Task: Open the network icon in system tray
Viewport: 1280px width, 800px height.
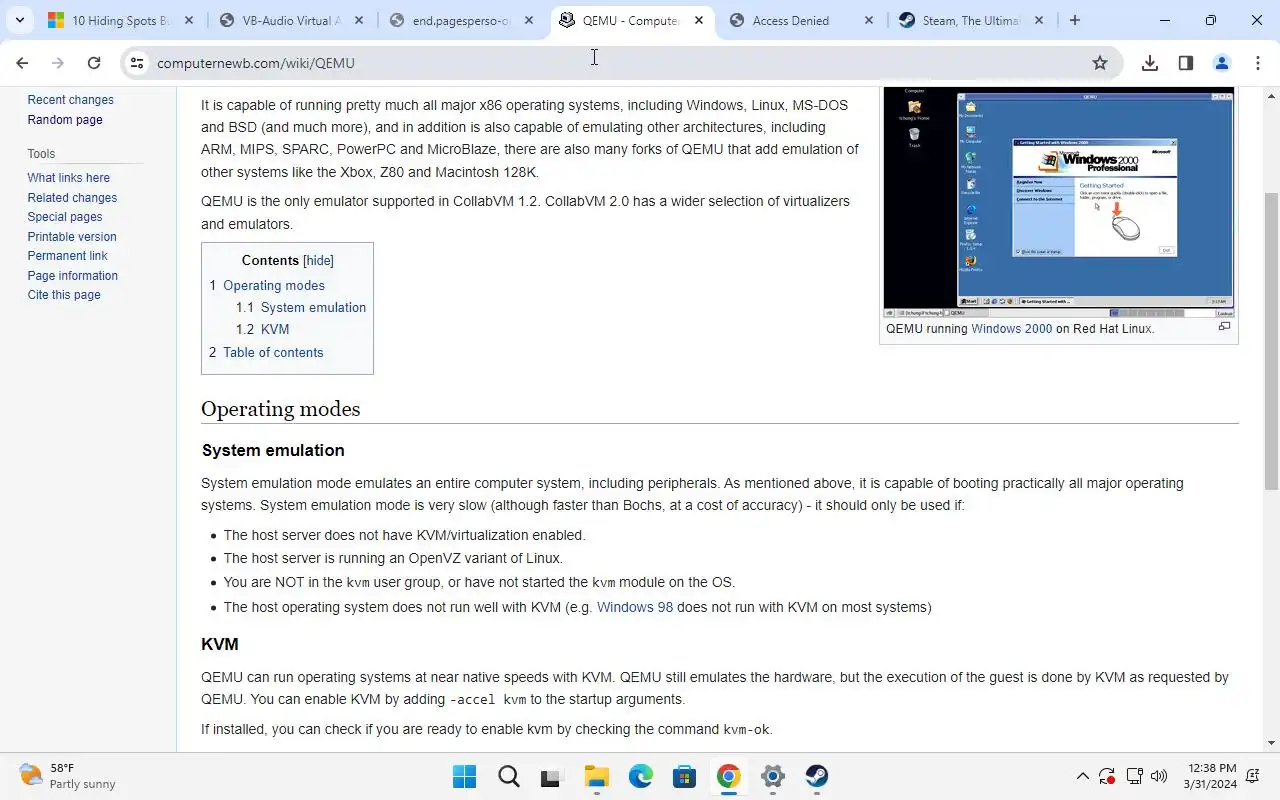Action: coord(1134,776)
